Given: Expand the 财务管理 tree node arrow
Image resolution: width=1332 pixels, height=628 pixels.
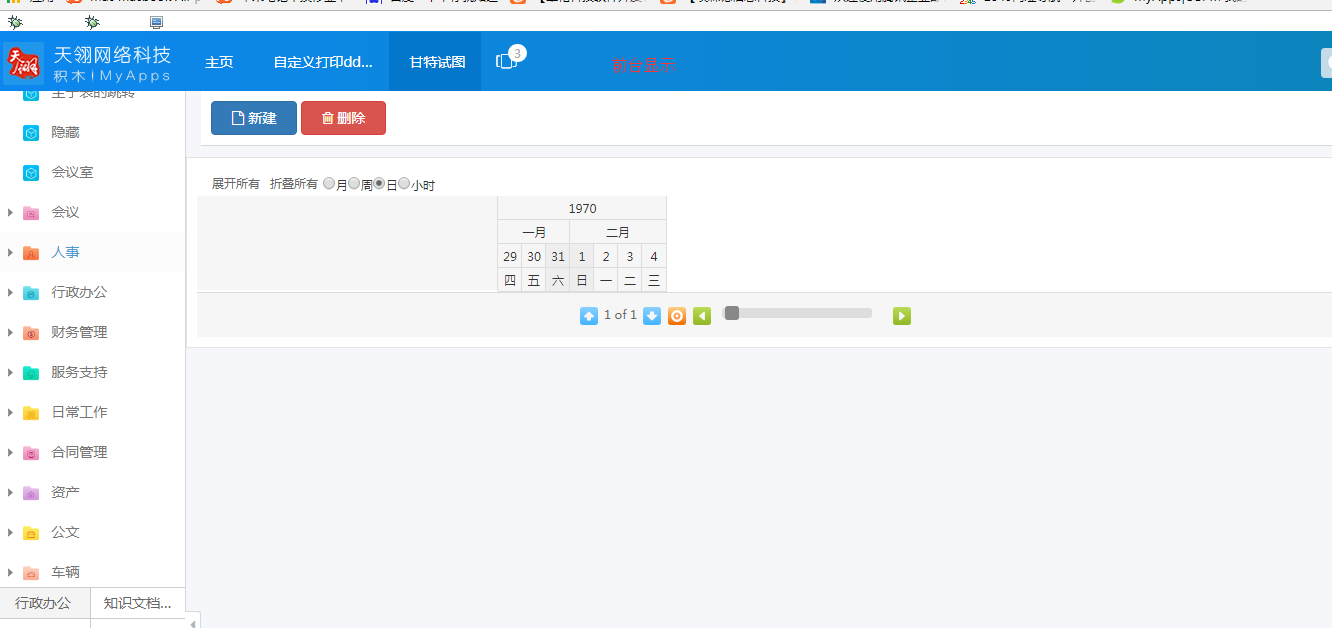Looking at the screenshot, I should [10, 332].
